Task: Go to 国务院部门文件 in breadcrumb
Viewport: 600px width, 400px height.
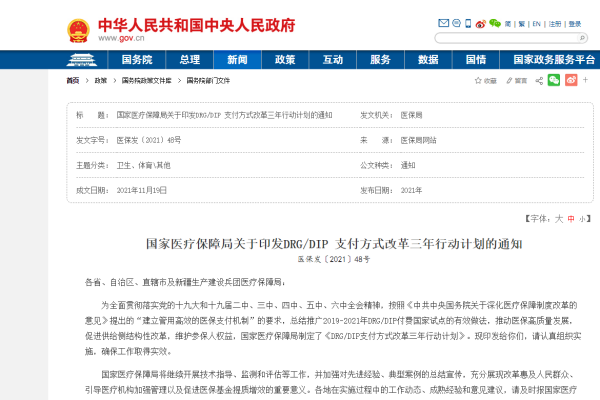Action: pyautogui.click(x=208, y=80)
